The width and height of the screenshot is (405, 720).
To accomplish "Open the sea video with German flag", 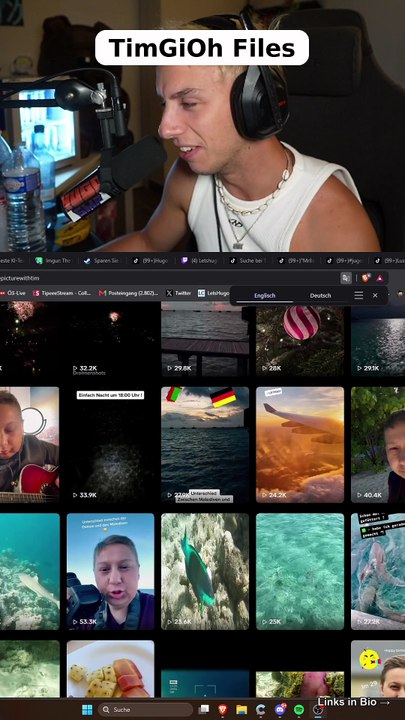I will 205,444.
